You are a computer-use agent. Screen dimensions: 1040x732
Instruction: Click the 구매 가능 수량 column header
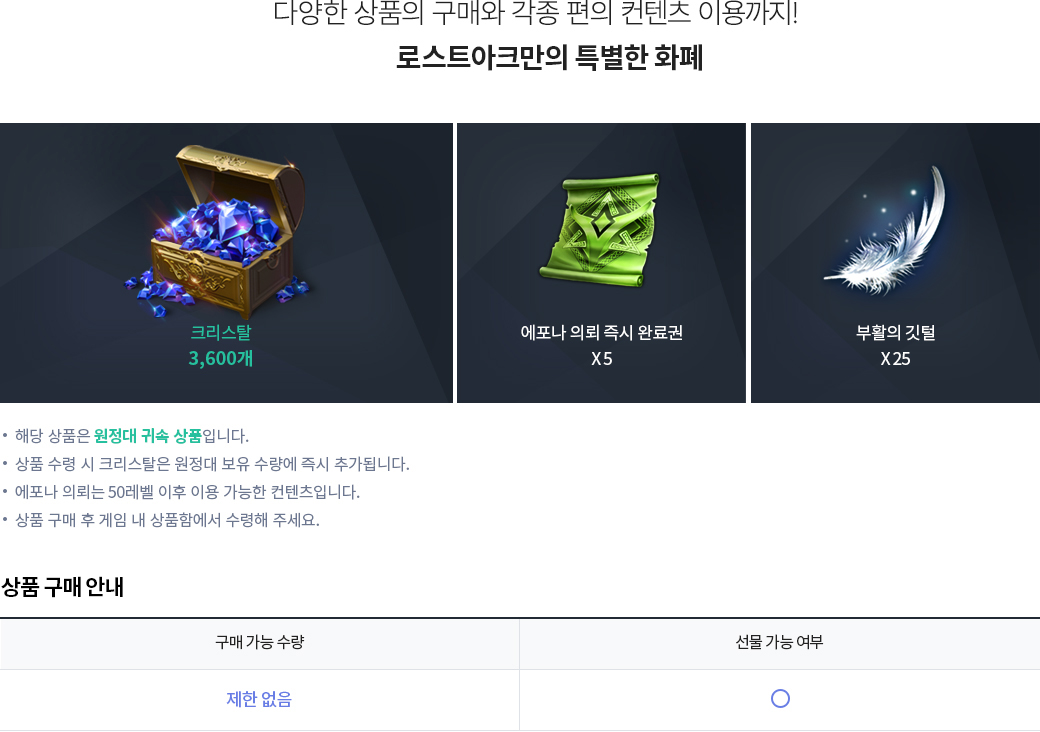pos(259,642)
